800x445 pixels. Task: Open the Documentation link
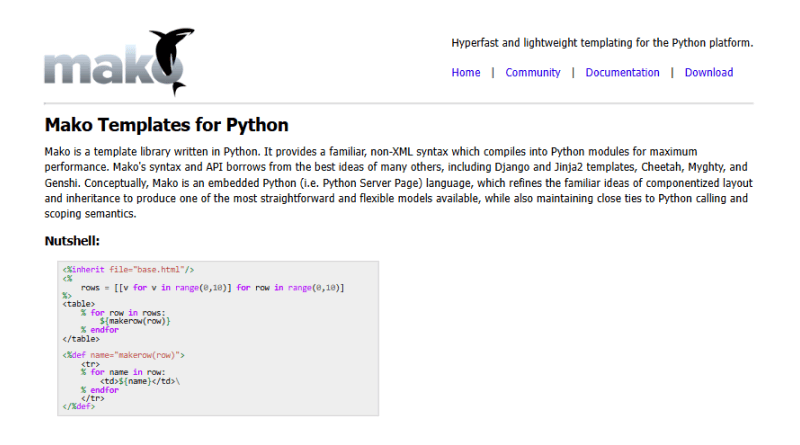click(622, 72)
